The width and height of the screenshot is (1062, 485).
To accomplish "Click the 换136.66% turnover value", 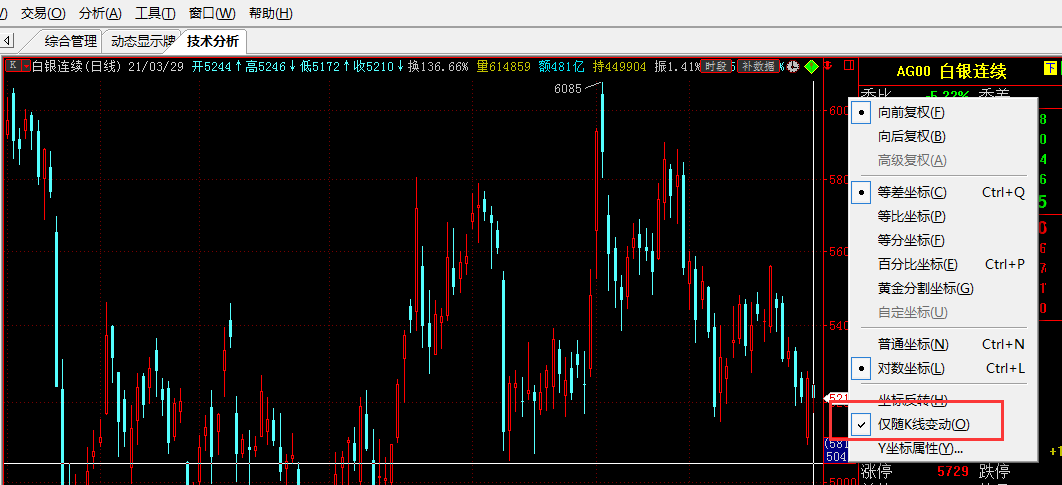I will tap(438, 66).
